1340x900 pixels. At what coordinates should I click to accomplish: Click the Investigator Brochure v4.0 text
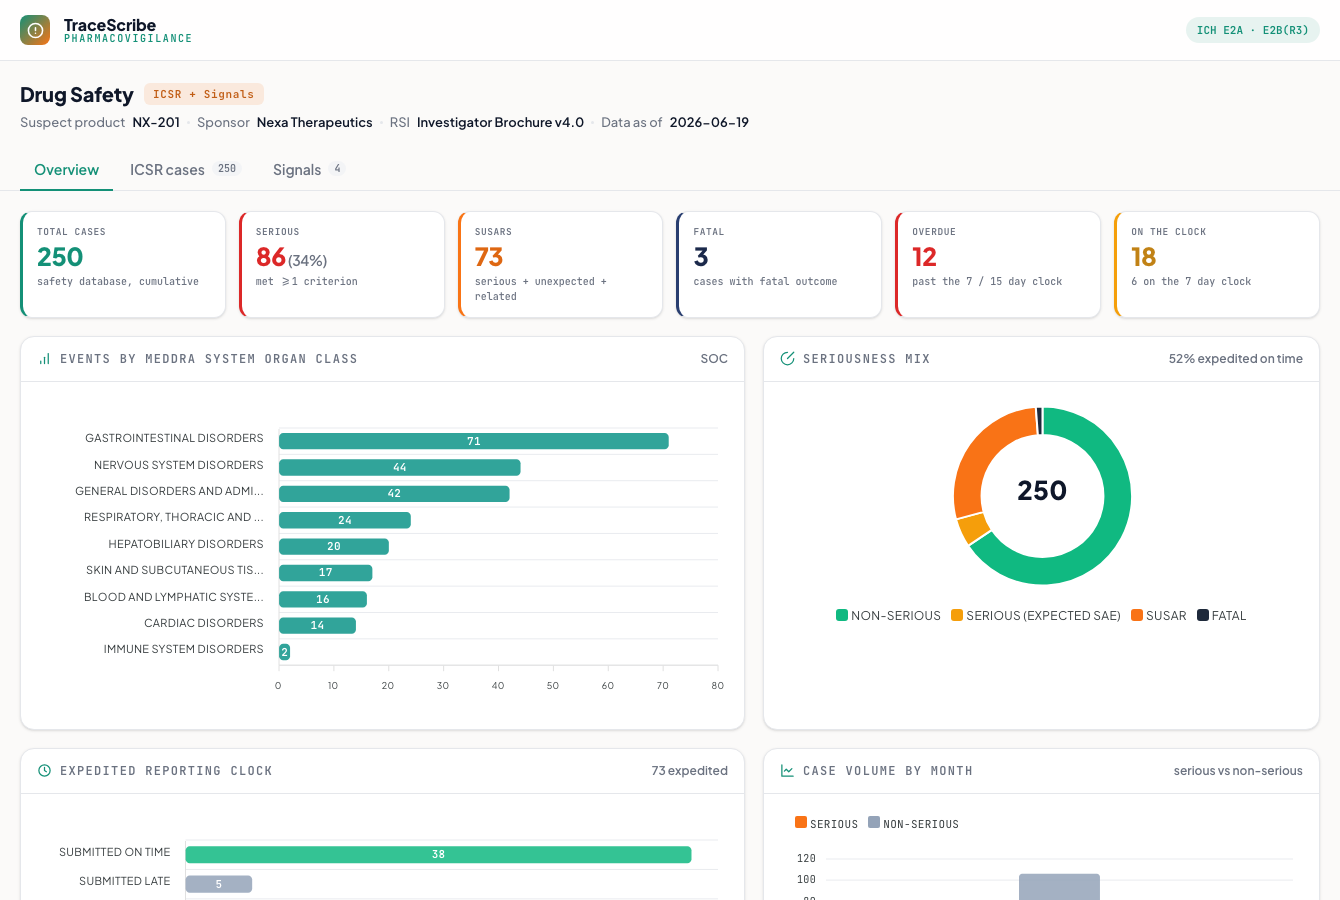click(500, 122)
